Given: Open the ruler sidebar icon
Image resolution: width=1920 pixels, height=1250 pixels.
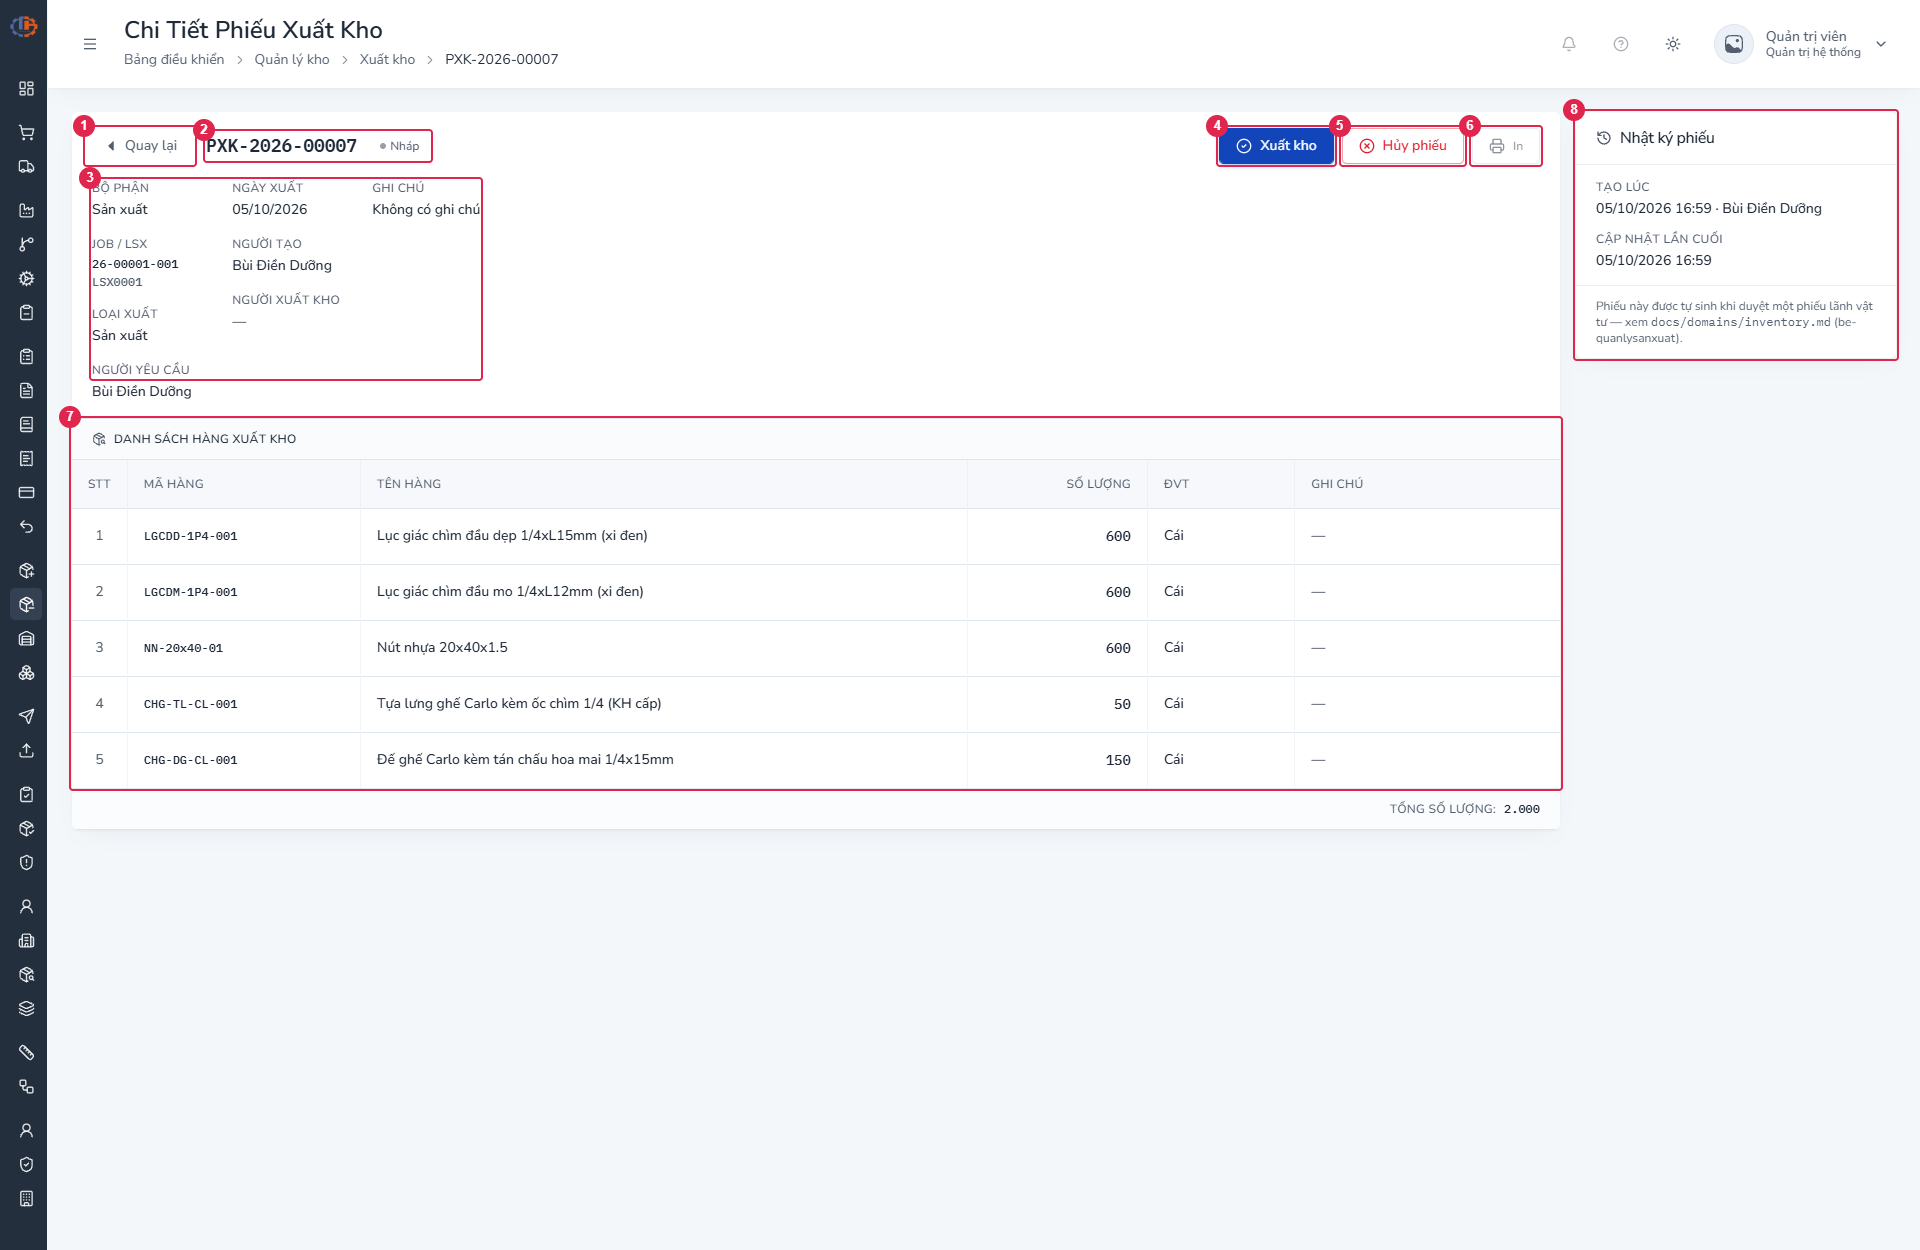Looking at the screenshot, I should 27,1053.
